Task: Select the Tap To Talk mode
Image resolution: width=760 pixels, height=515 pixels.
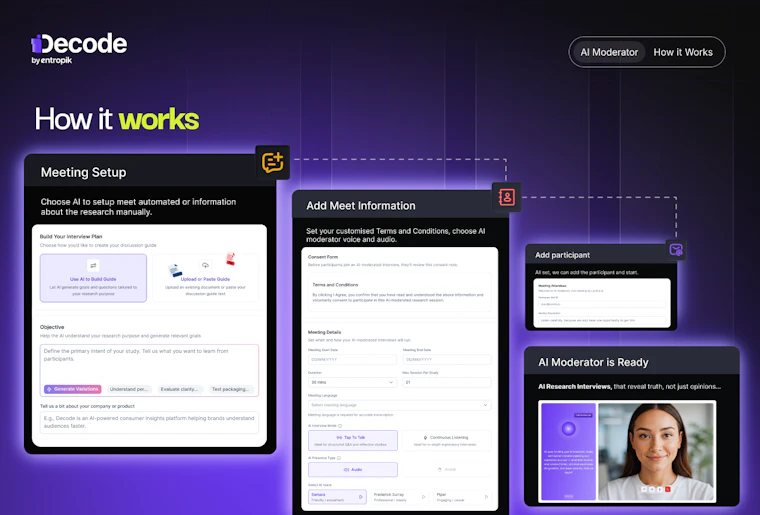Action: (x=353, y=440)
